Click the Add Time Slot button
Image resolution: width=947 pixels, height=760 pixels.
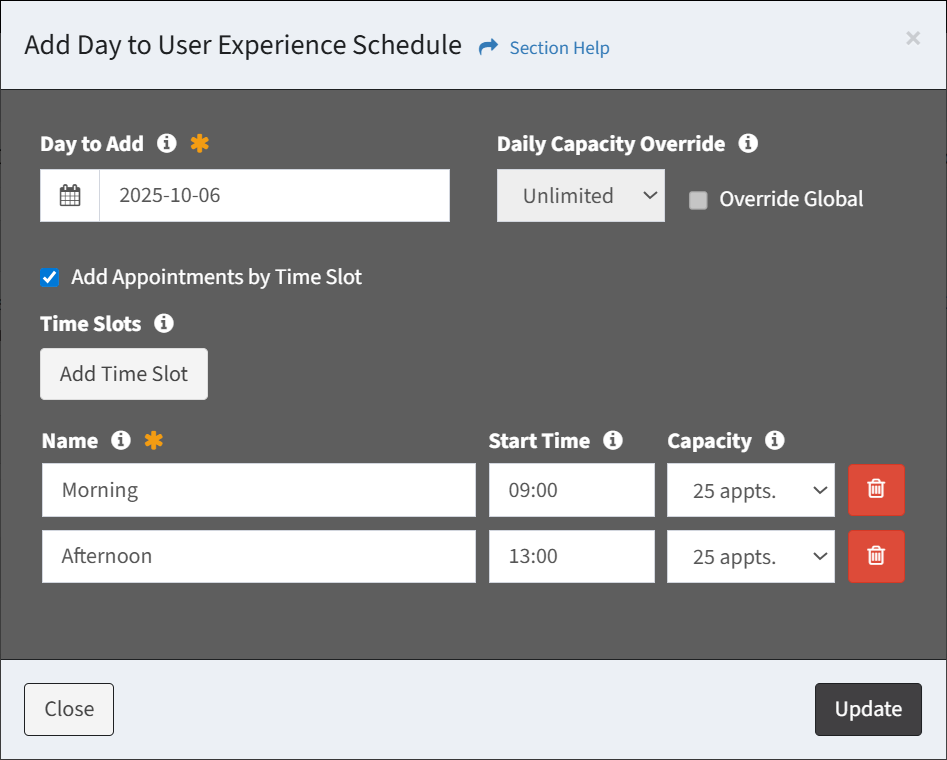124,374
